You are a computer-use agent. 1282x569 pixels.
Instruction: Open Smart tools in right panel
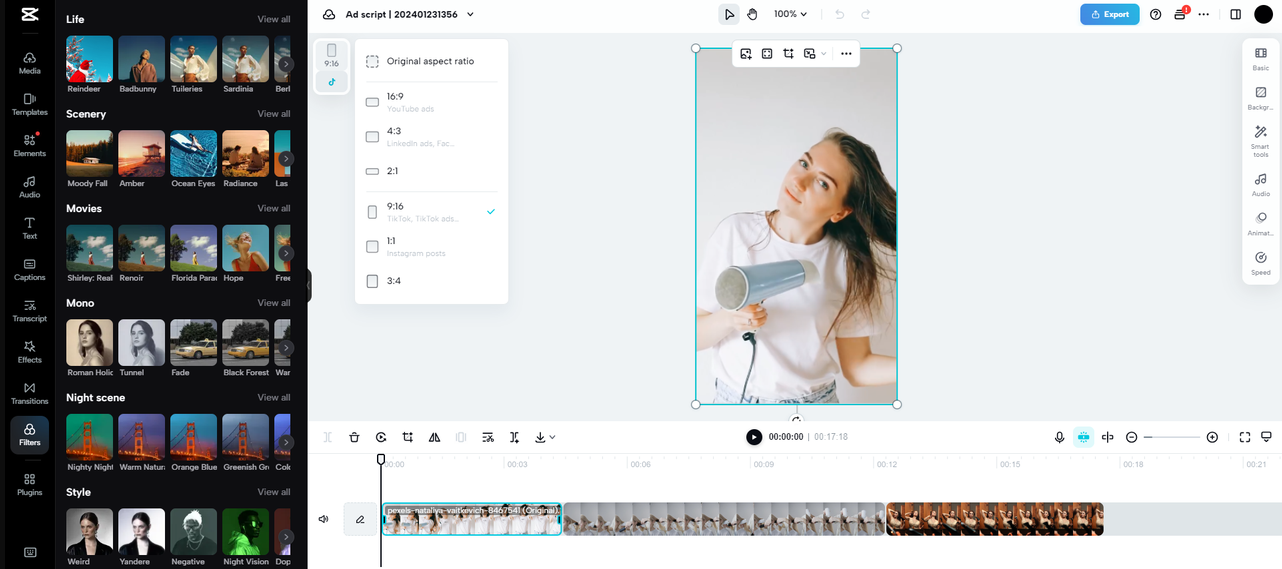pyautogui.click(x=1261, y=141)
